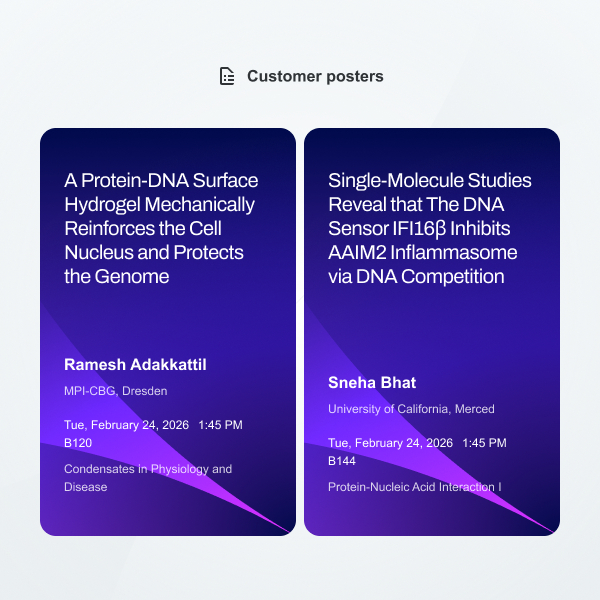
Task: Open the Single-Molecule Studies poster title
Action: [x=430, y=228]
